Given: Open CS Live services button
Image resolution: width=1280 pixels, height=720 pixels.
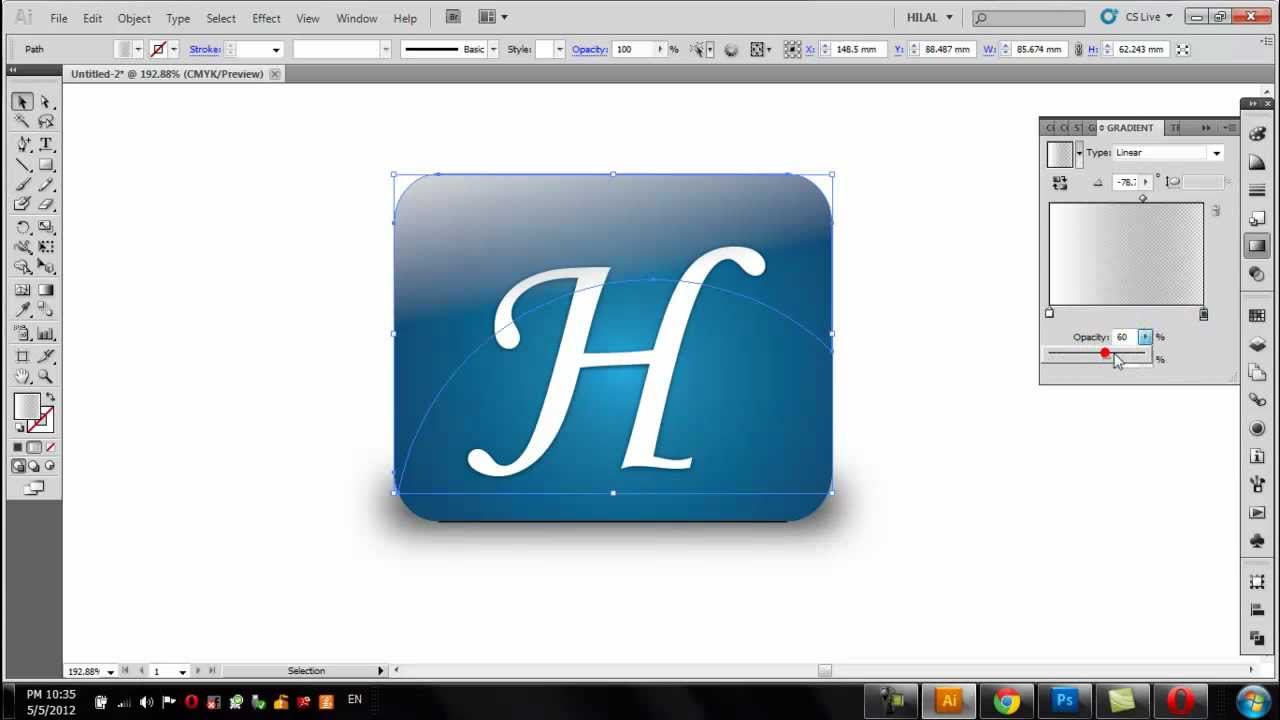Looking at the screenshot, I should click(x=1136, y=17).
